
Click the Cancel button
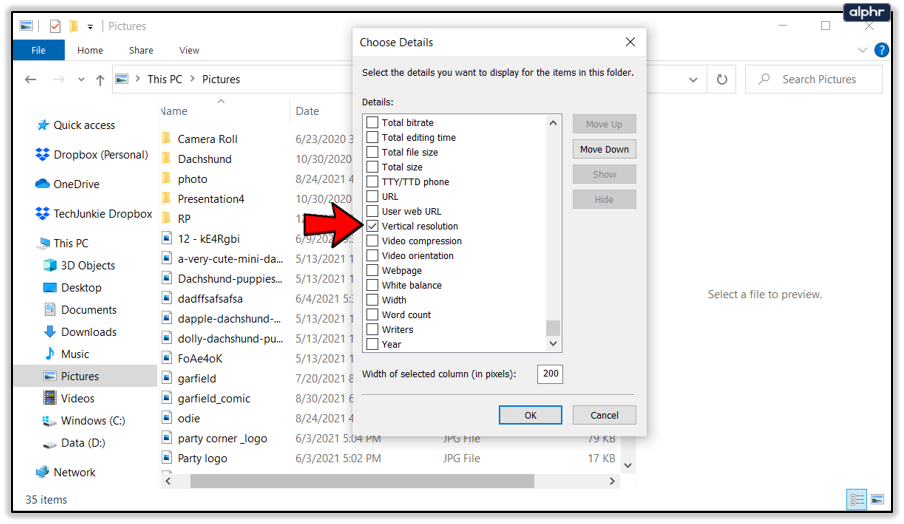click(x=604, y=415)
